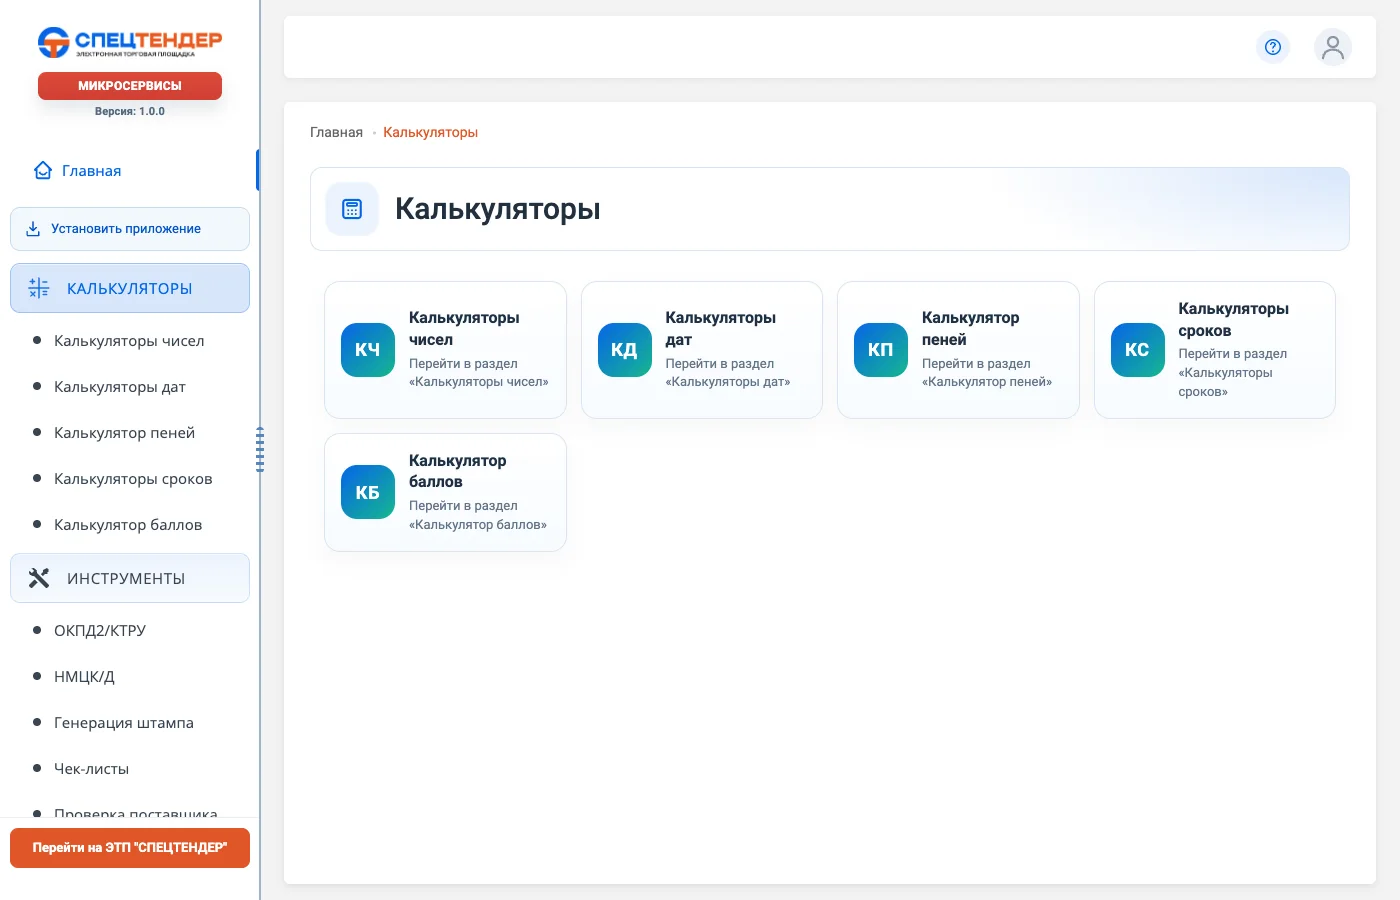Viewport: 1400px width, 900px height.
Task: Collapse the КАЛЬКУЛЯТОРЫ sidebar section
Action: click(130, 288)
